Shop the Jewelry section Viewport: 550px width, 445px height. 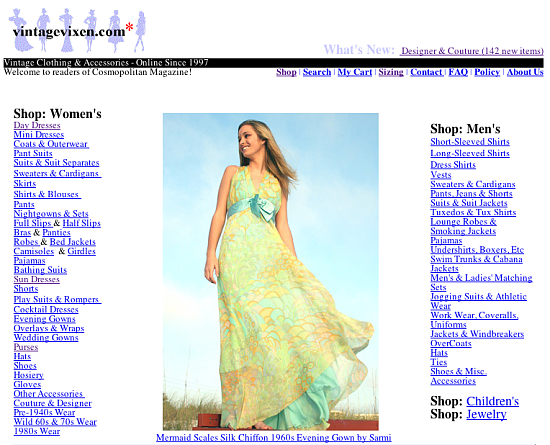tap(486, 414)
